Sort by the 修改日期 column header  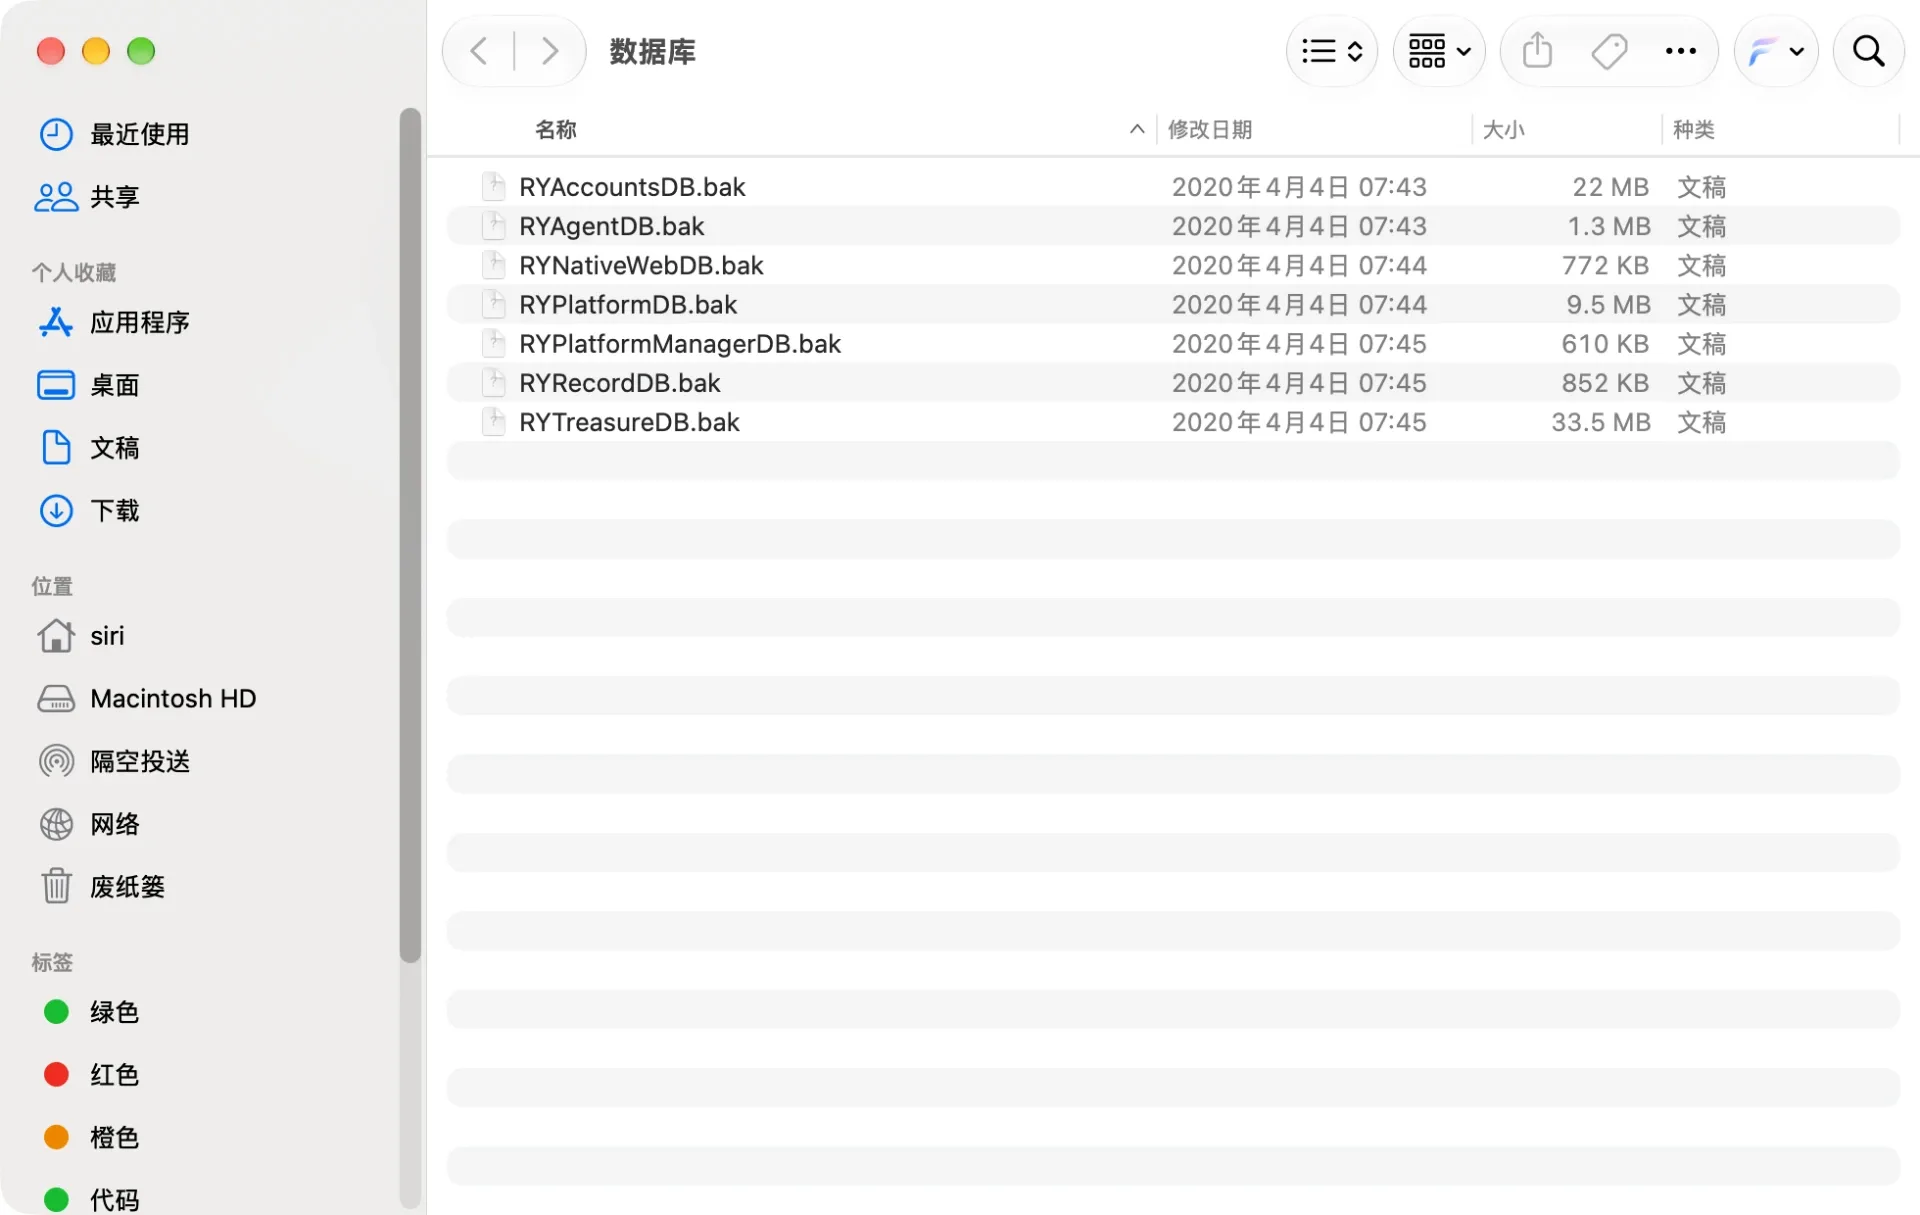pos(1210,130)
